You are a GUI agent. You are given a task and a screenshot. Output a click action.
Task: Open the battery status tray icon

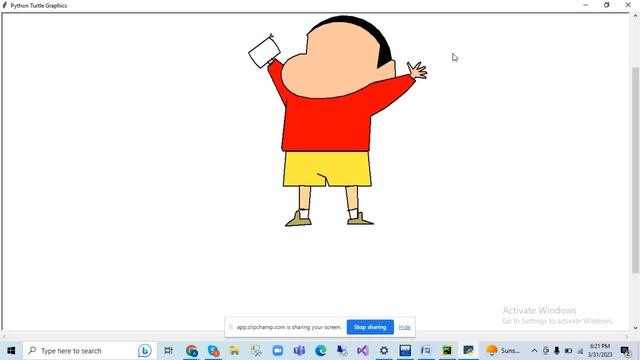pos(568,351)
